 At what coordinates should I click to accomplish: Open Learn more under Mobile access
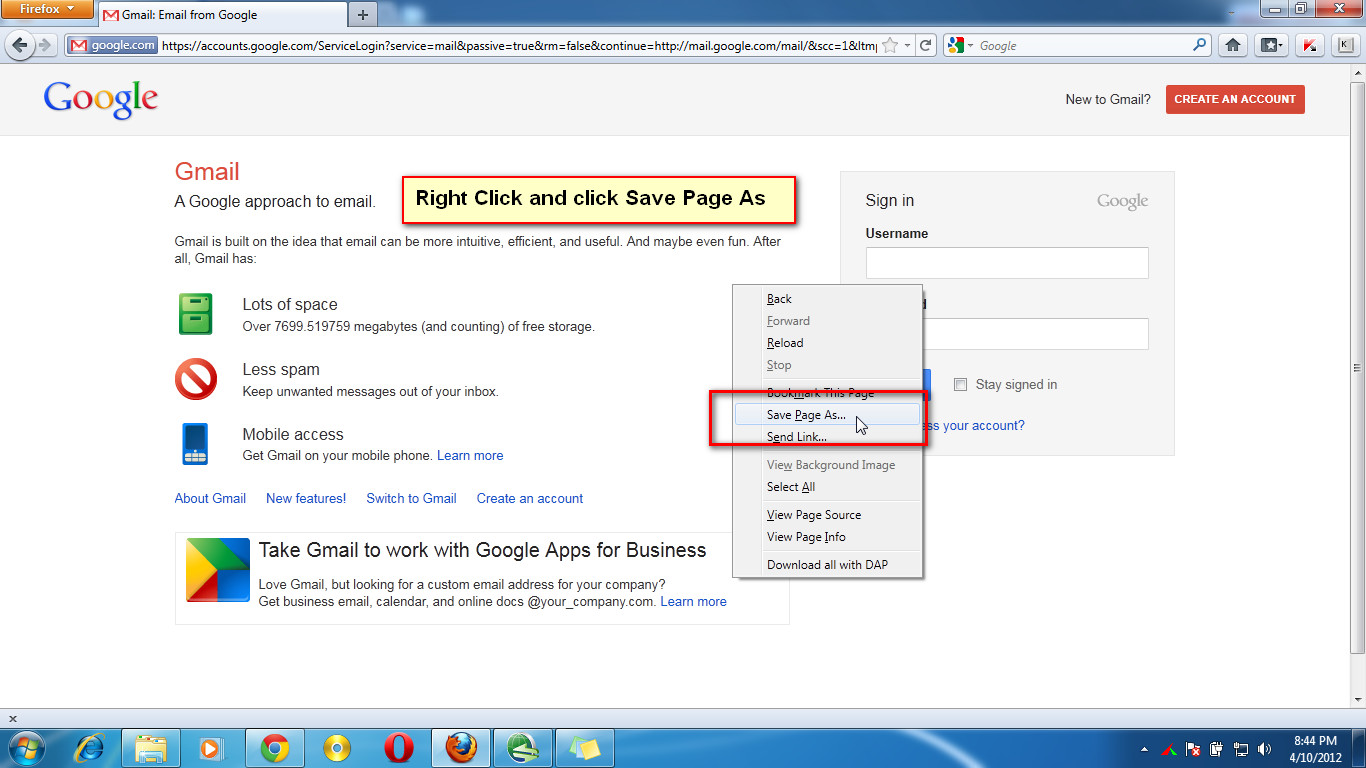pyautogui.click(x=470, y=455)
